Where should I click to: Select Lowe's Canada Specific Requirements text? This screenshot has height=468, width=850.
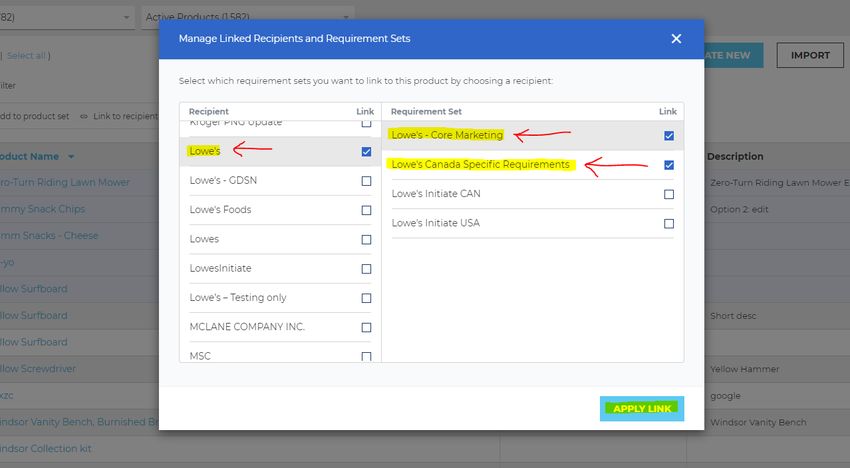click(480, 164)
